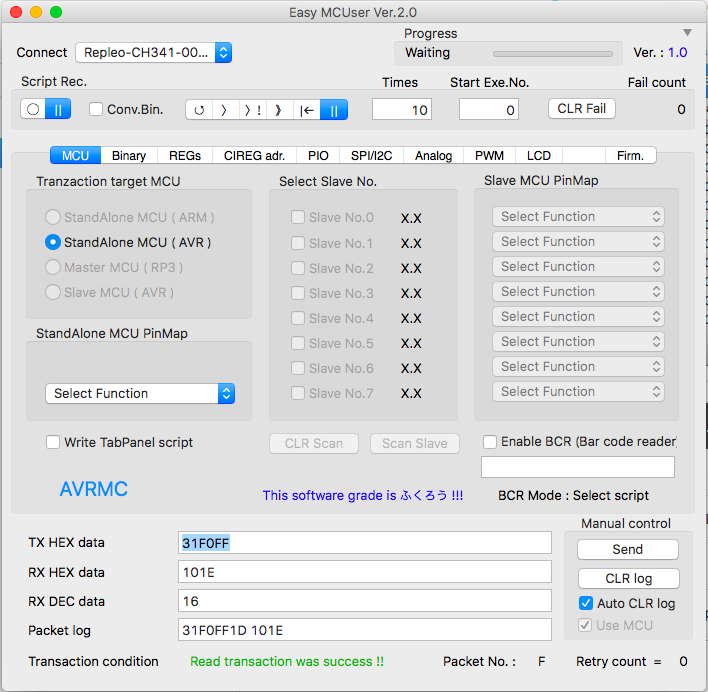Start script recording with circle button
Image resolution: width=708 pixels, height=692 pixels.
33,109
